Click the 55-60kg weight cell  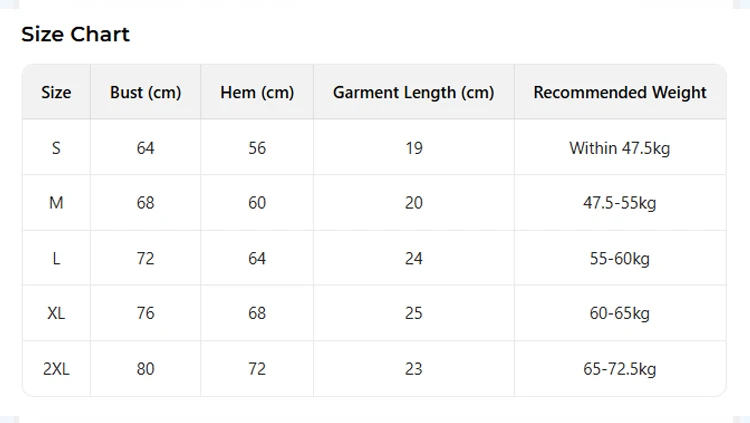pyautogui.click(x=620, y=258)
